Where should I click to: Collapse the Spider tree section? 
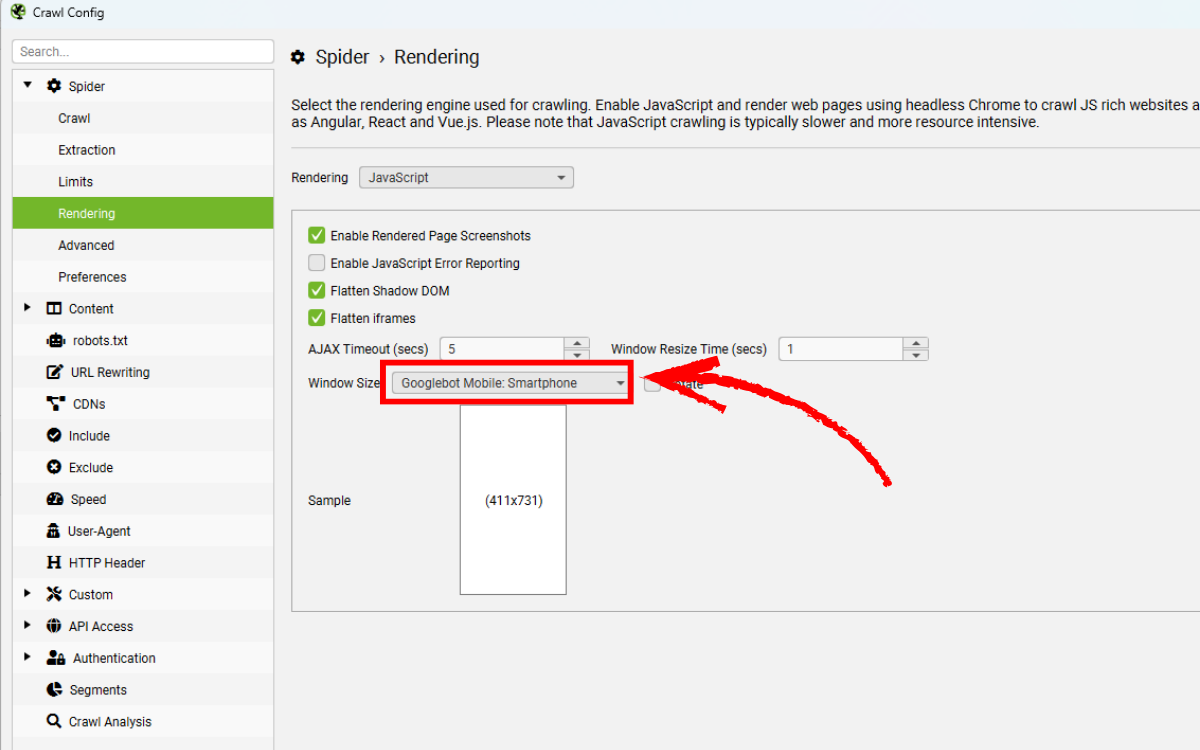click(x=27, y=86)
